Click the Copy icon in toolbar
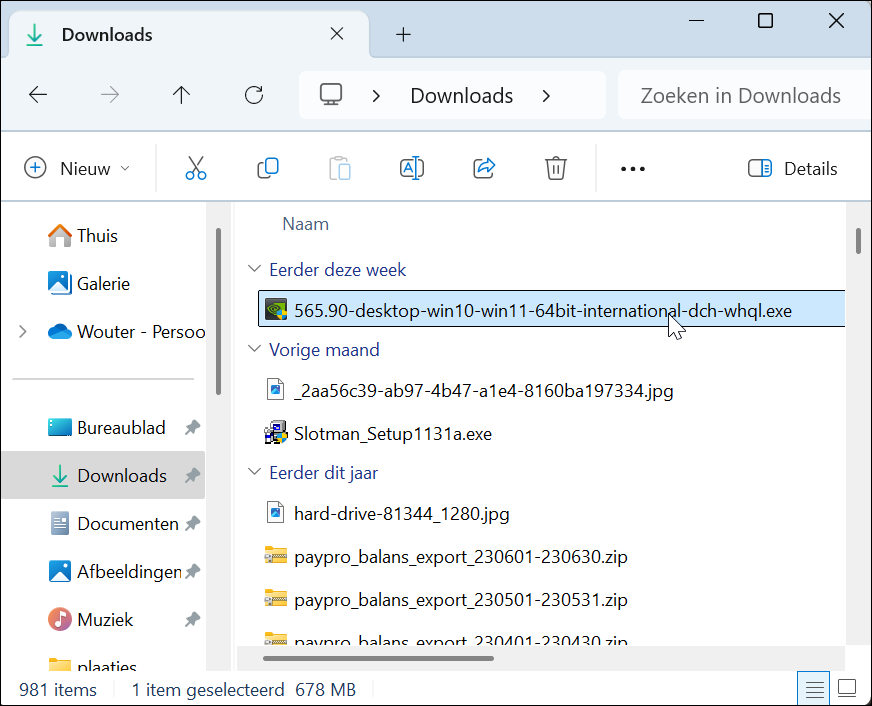 (268, 168)
